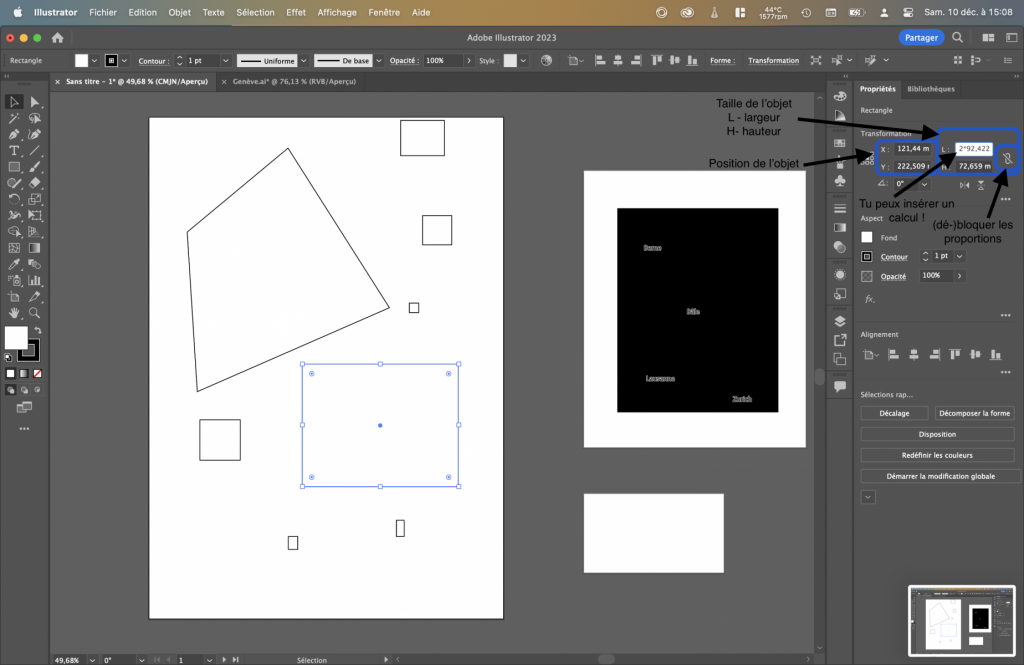Click the Fond color swatch
1024x665 pixels.
pos(867,238)
